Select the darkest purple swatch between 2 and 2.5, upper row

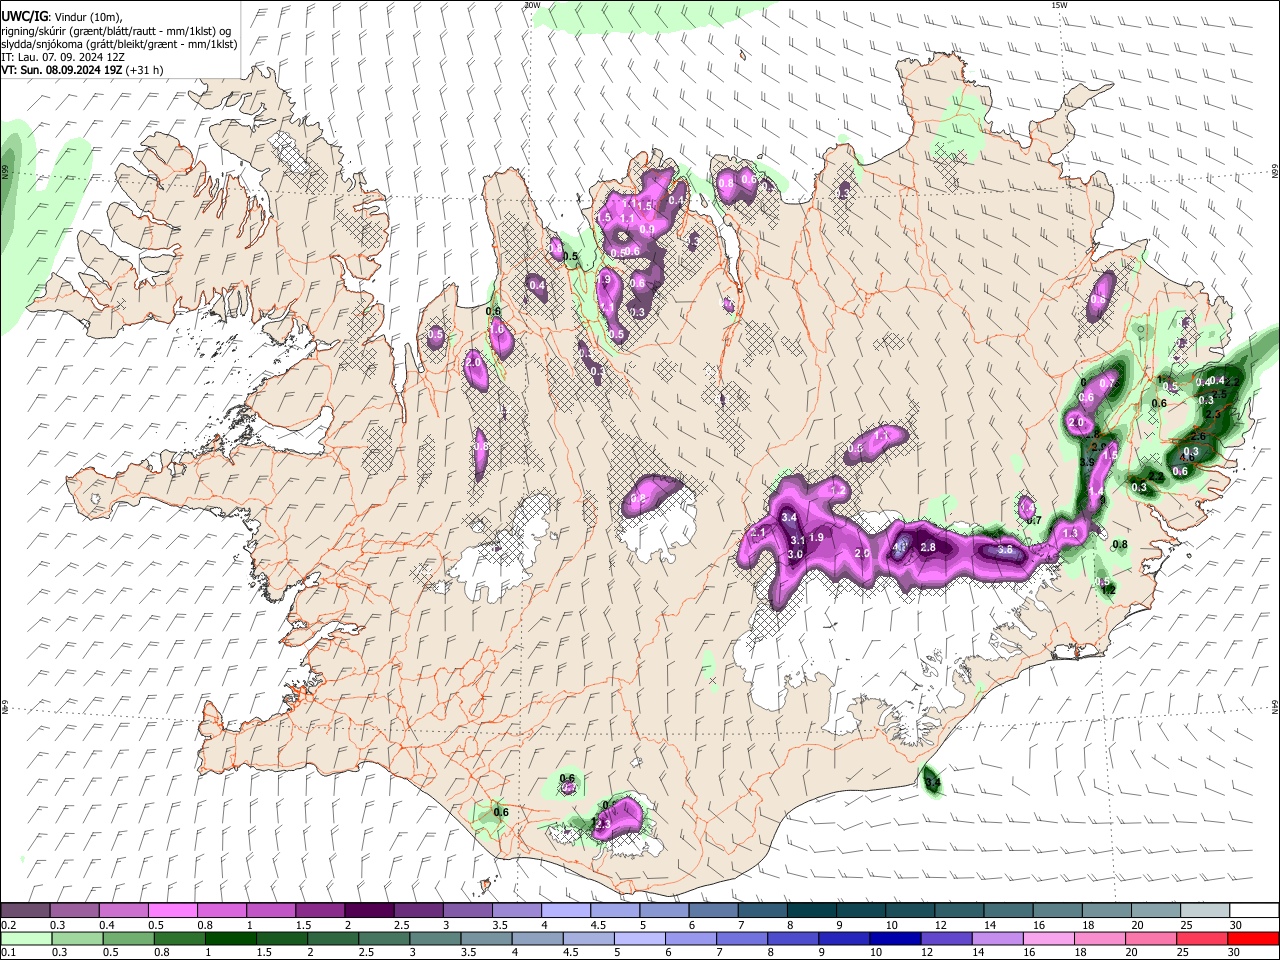[x=369, y=911]
